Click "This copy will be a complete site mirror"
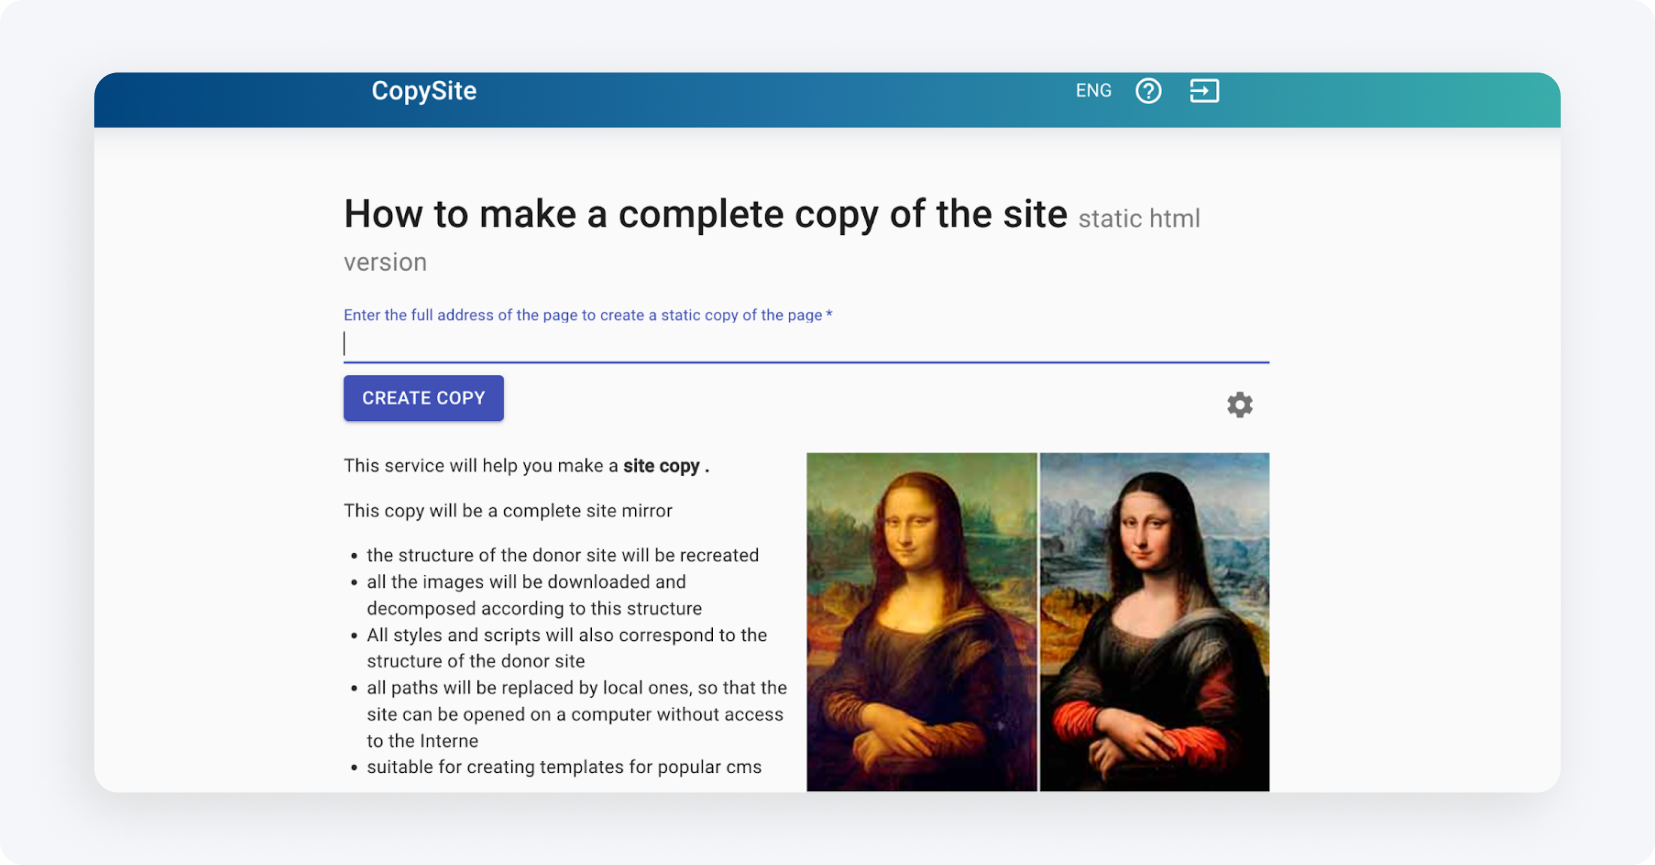 point(507,511)
